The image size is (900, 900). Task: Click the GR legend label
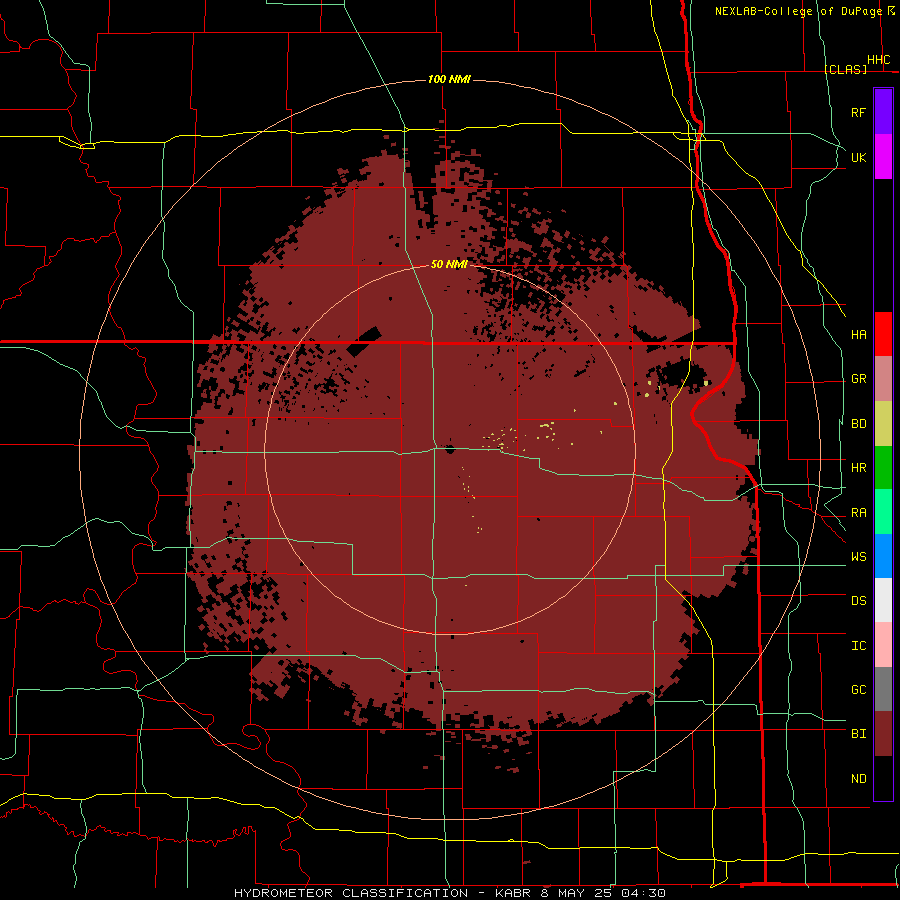[859, 379]
